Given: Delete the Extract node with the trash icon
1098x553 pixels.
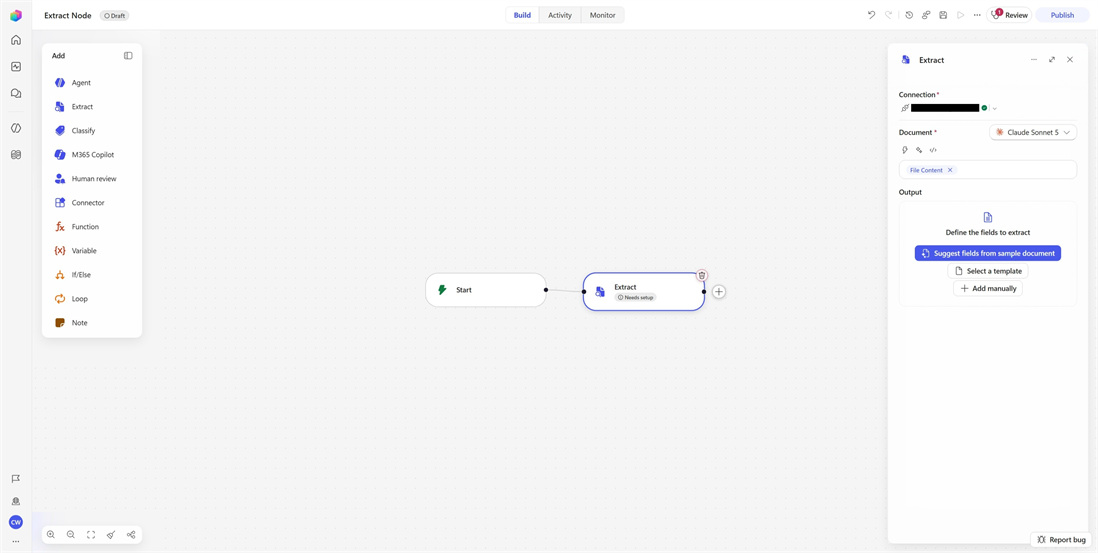Looking at the screenshot, I should pos(702,275).
